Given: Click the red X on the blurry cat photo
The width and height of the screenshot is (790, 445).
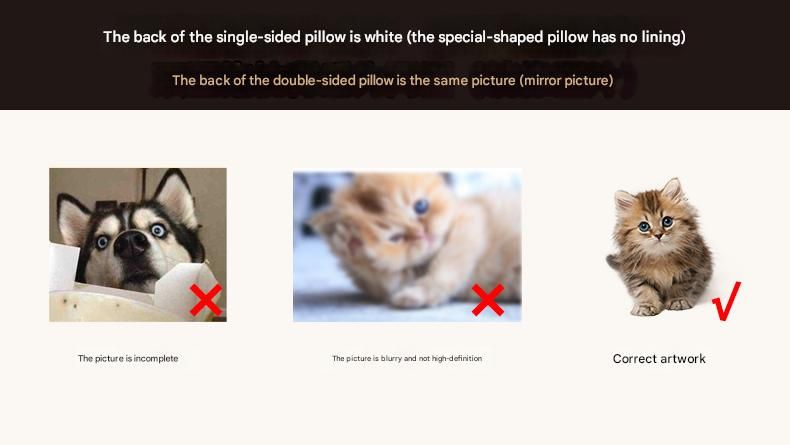Looking at the screenshot, I should (488, 300).
